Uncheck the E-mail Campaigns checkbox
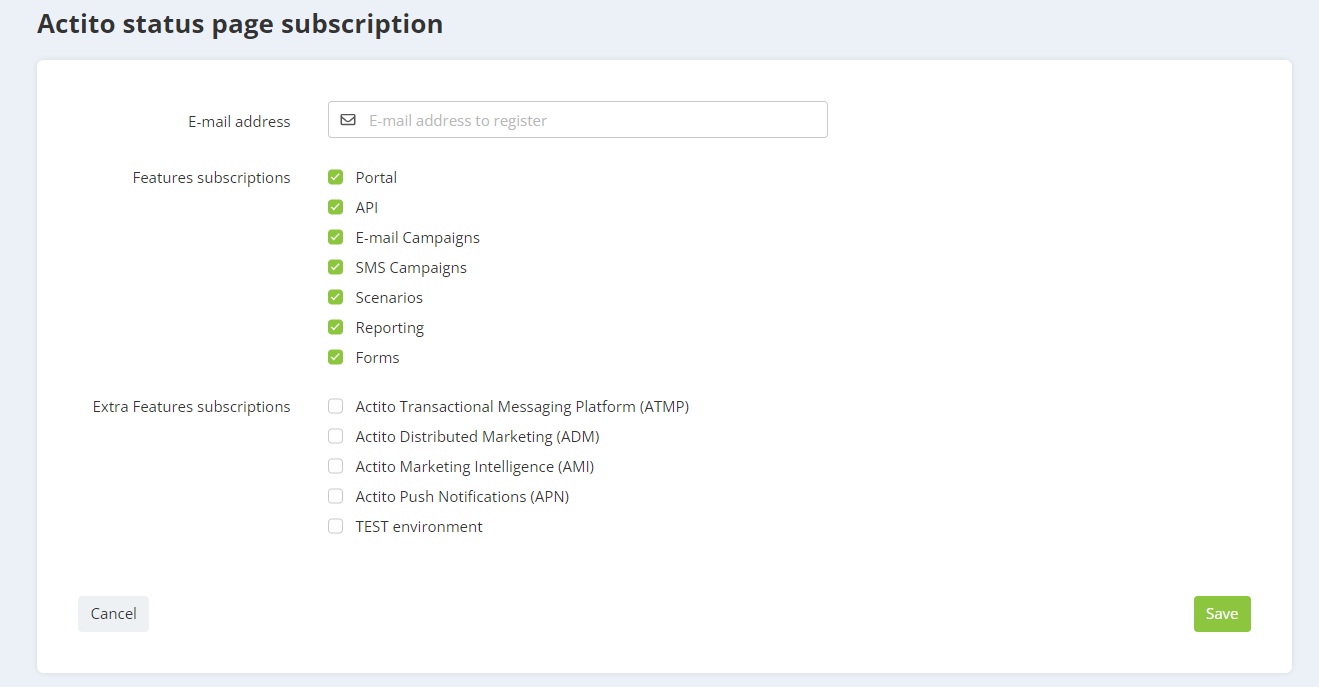 tap(336, 238)
